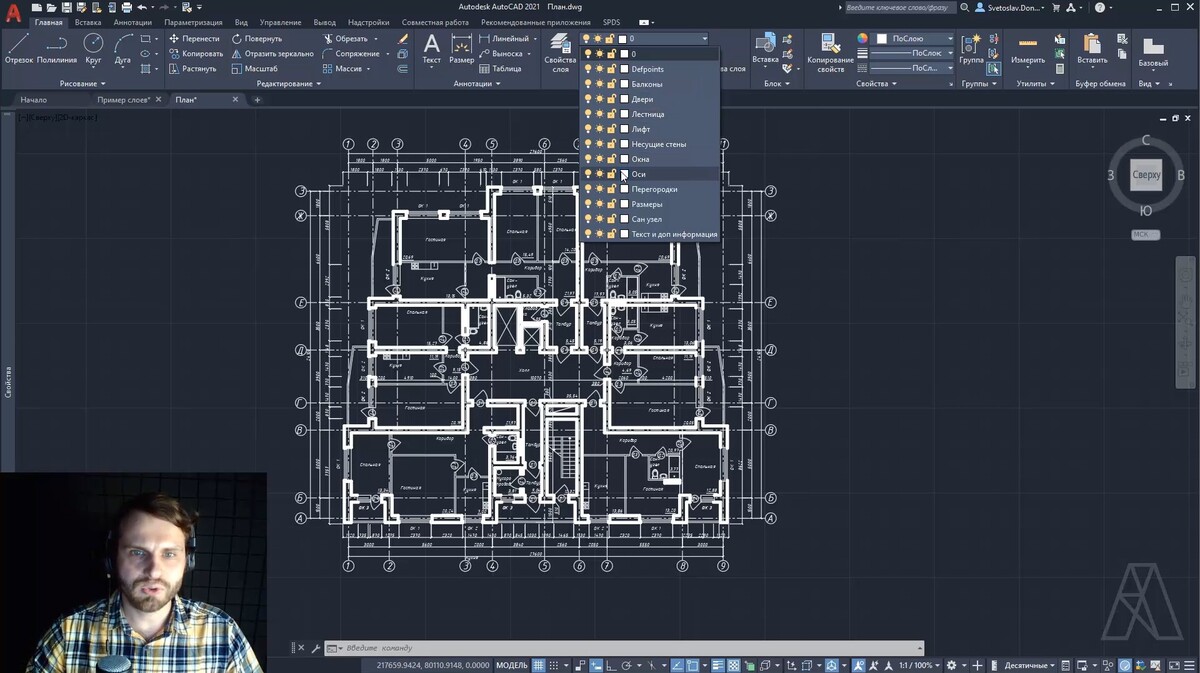The width and height of the screenshot is (1200, 673).
Task: Select the Отрезок line tool
Action: pyautogui.click(x=19, y=48)
